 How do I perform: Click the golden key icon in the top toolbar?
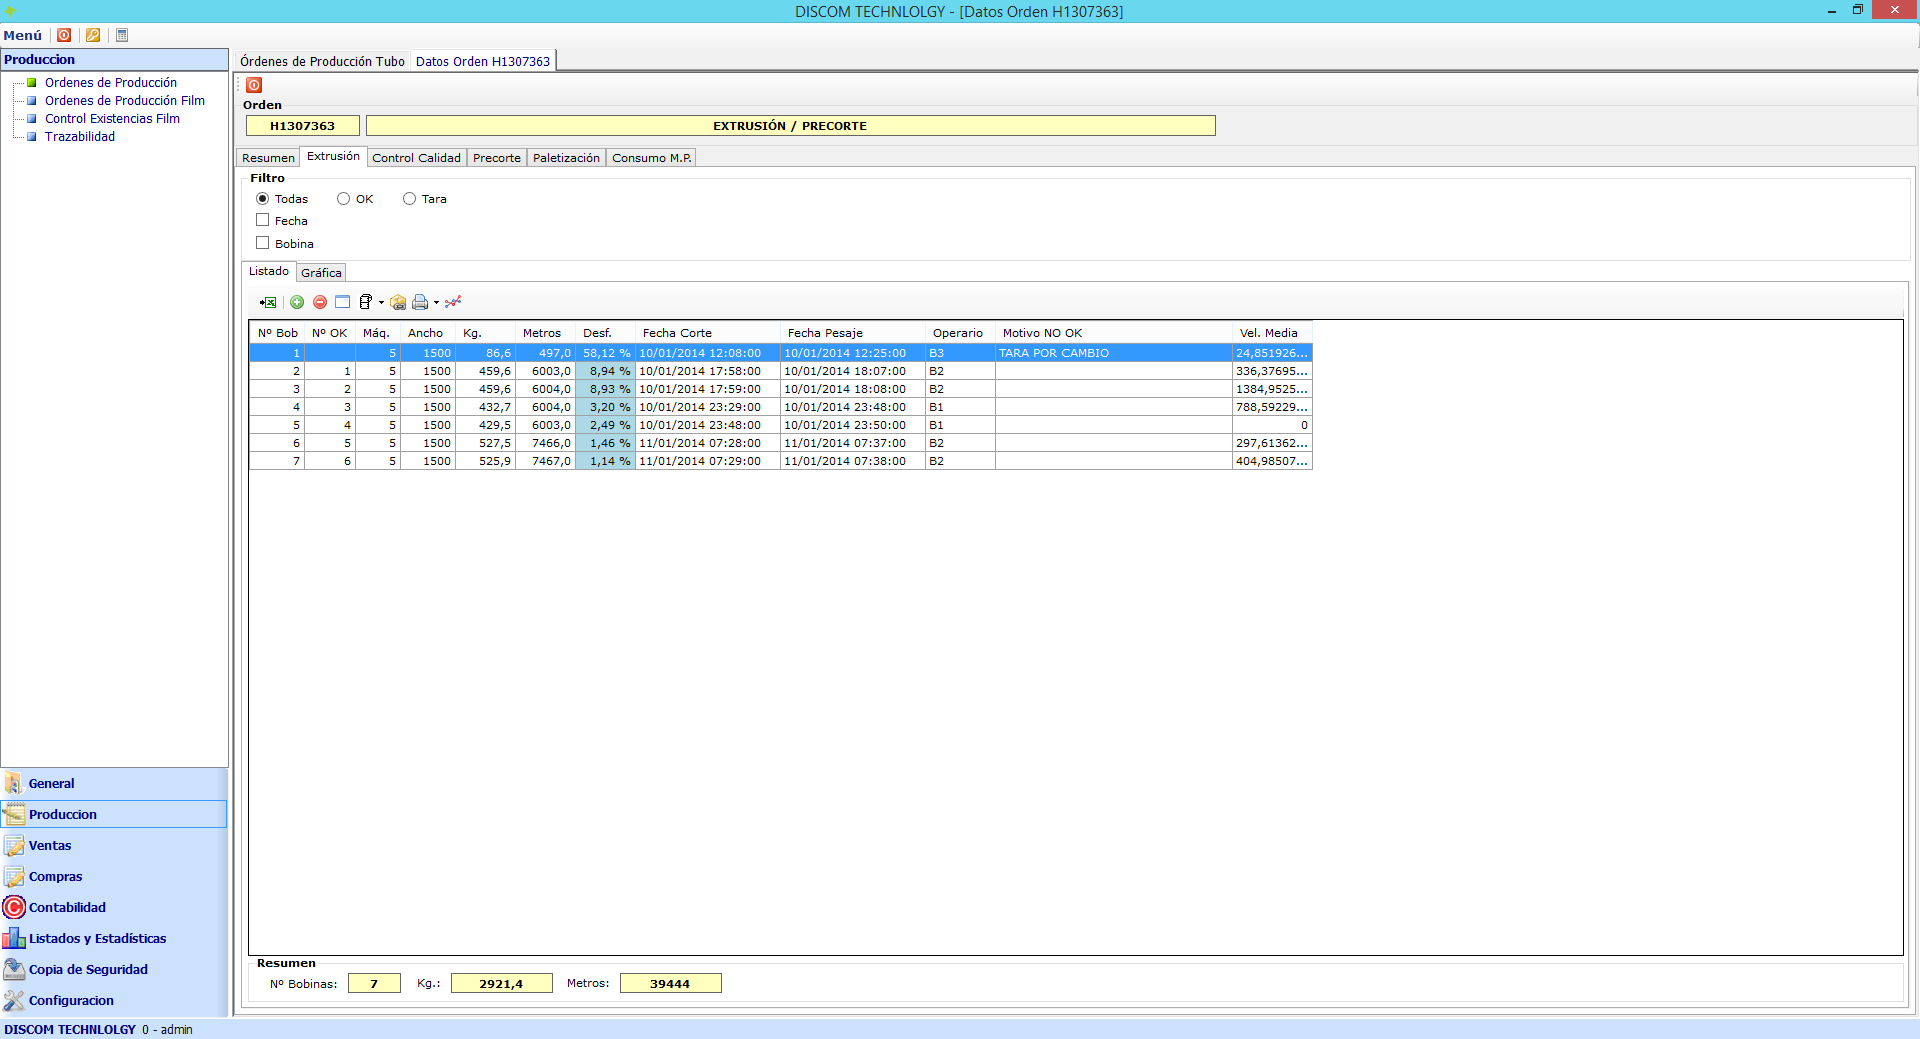pyautogui.click(x=93, y=35)
